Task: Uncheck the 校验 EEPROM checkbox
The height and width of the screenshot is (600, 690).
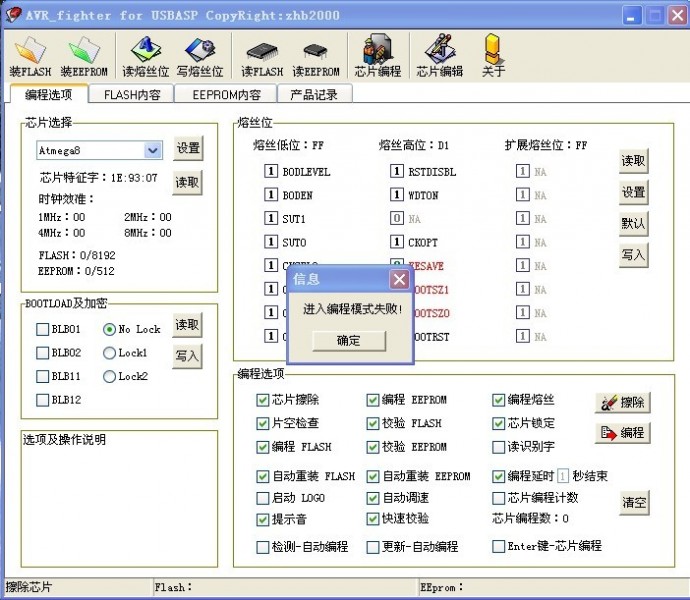Action: coord(373,447)
